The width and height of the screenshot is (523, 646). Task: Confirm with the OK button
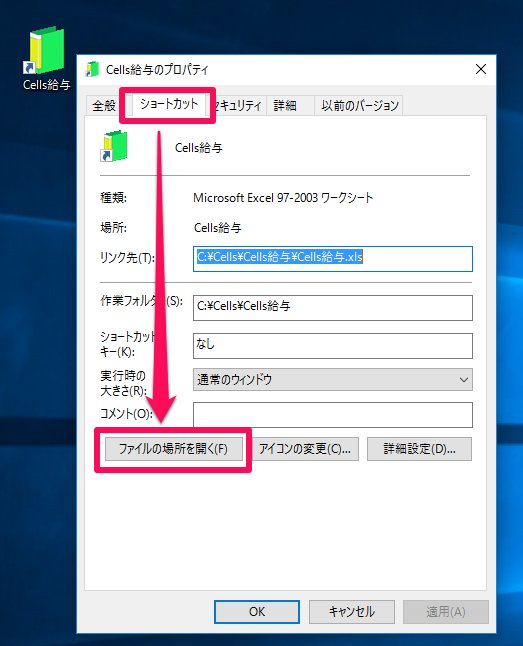point(257,612)
